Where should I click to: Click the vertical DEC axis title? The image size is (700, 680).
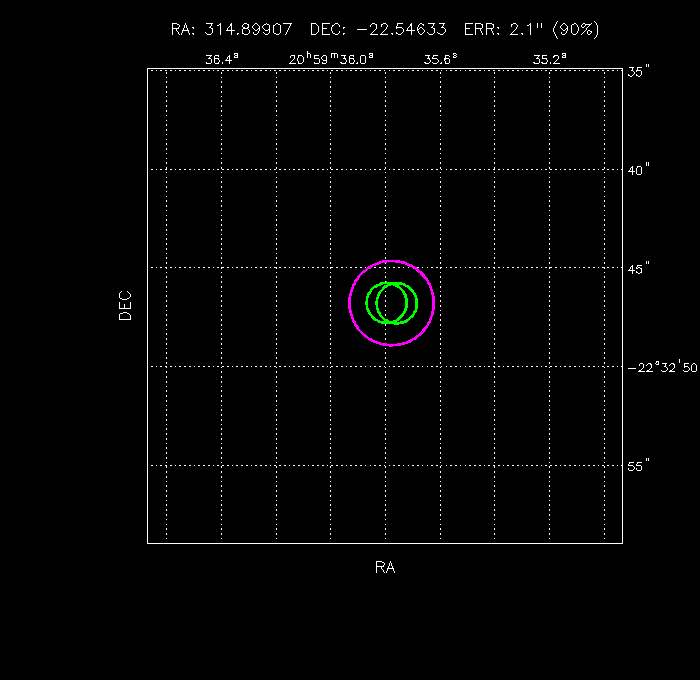(125, 305)
